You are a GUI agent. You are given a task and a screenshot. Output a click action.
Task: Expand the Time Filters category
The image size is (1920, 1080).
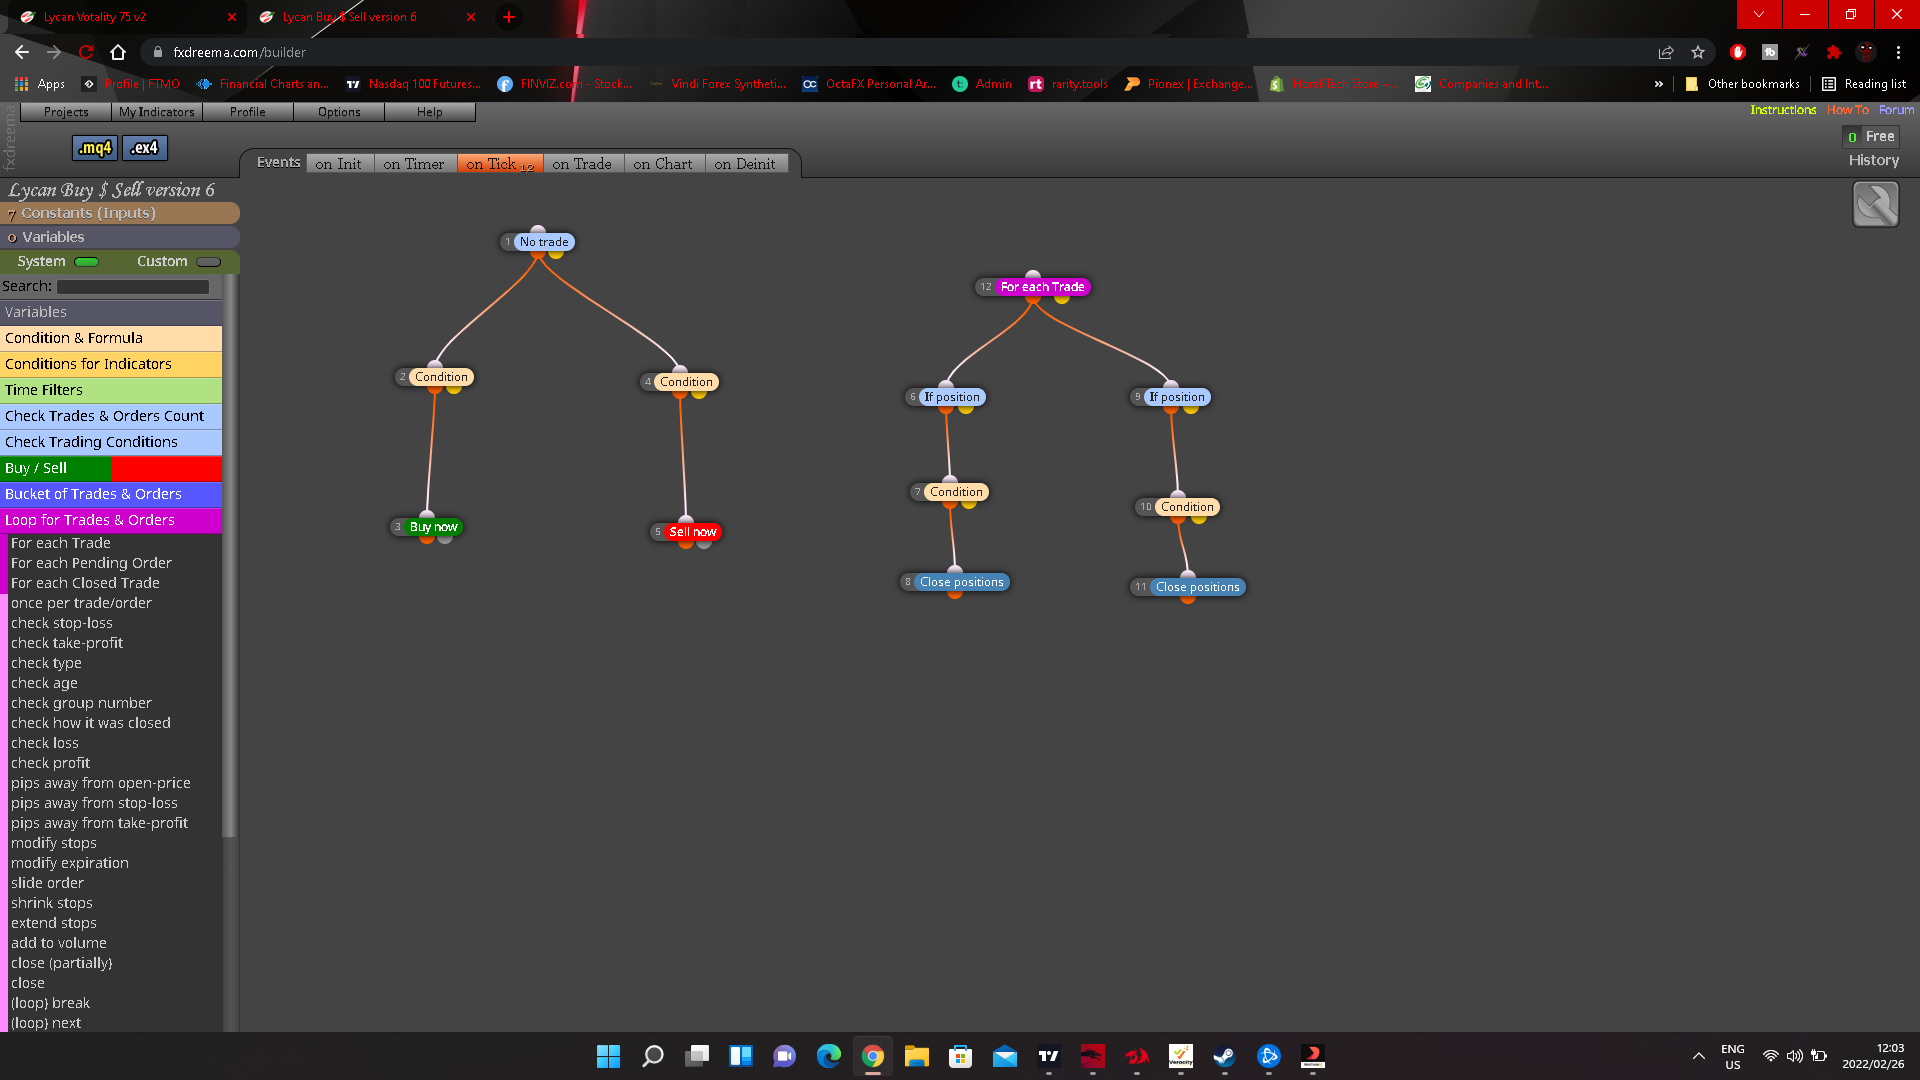[111, 390]
